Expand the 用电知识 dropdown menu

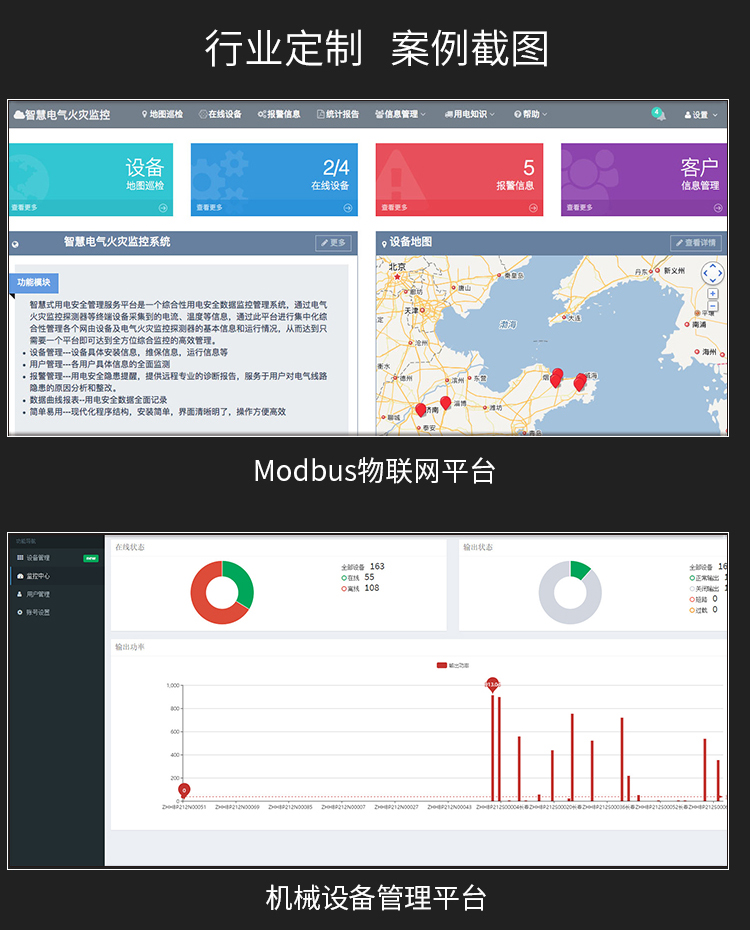click(x=469, y=115)
